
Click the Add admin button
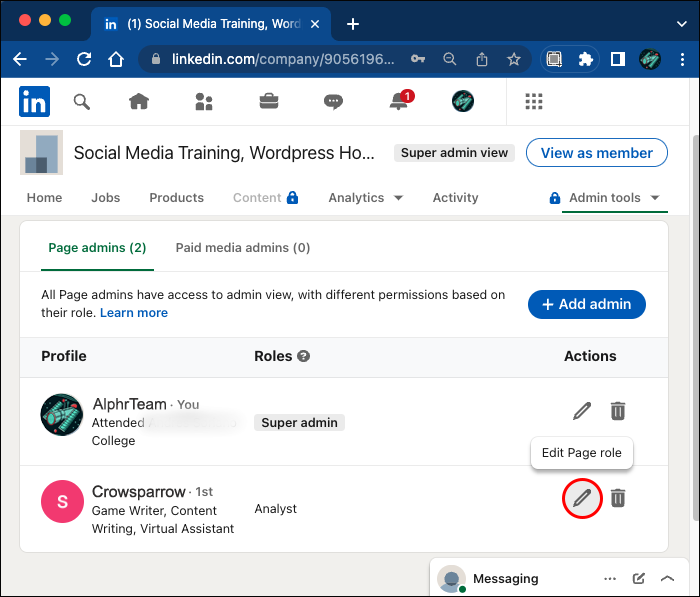586,304
